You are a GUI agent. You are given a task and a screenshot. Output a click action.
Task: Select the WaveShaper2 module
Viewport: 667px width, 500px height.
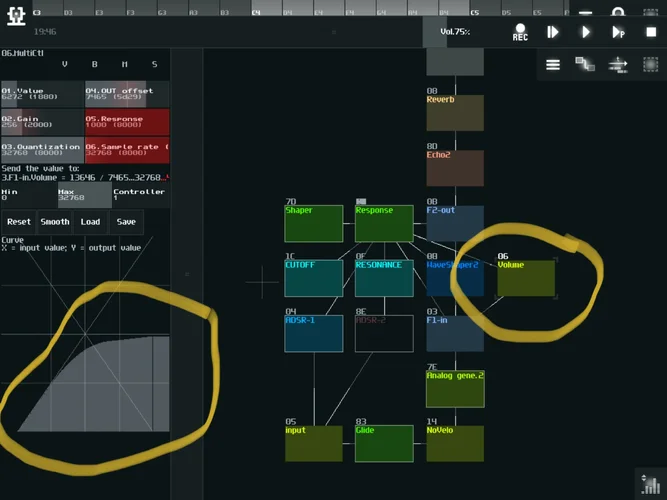(455, 278)
